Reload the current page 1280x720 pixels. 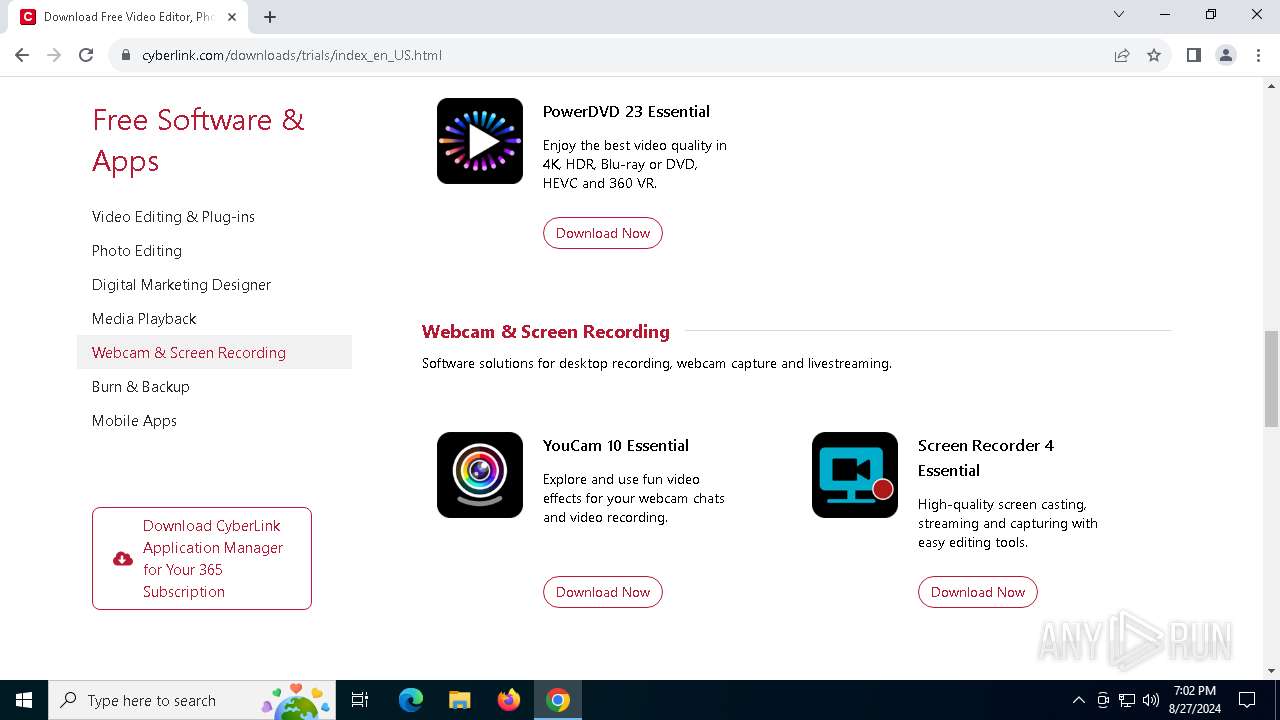(x=86, y=55)
